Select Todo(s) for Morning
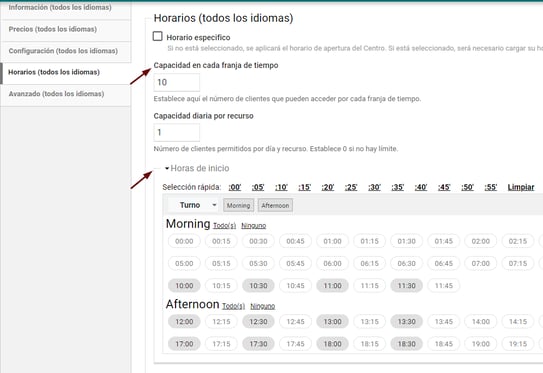The width and height of the screenshot is (543, 373). coord(224,225)
